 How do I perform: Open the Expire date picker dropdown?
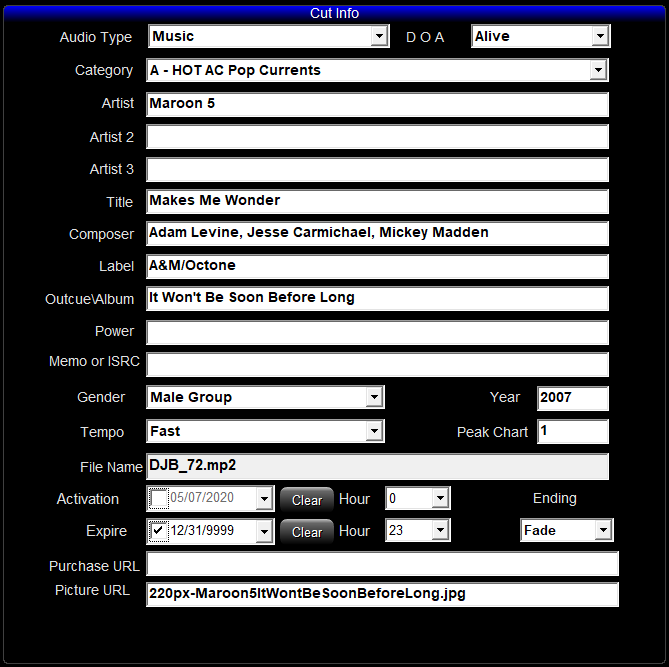(265, 531)
